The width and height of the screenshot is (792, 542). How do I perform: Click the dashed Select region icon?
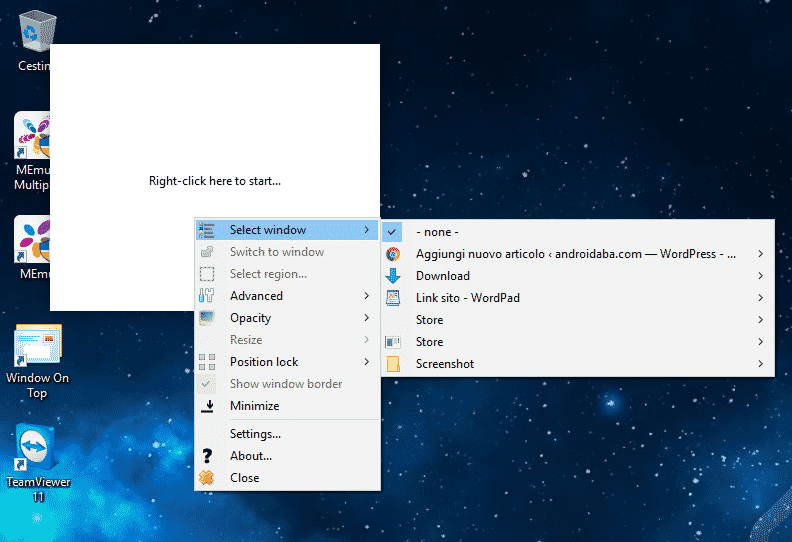point(207,274)
